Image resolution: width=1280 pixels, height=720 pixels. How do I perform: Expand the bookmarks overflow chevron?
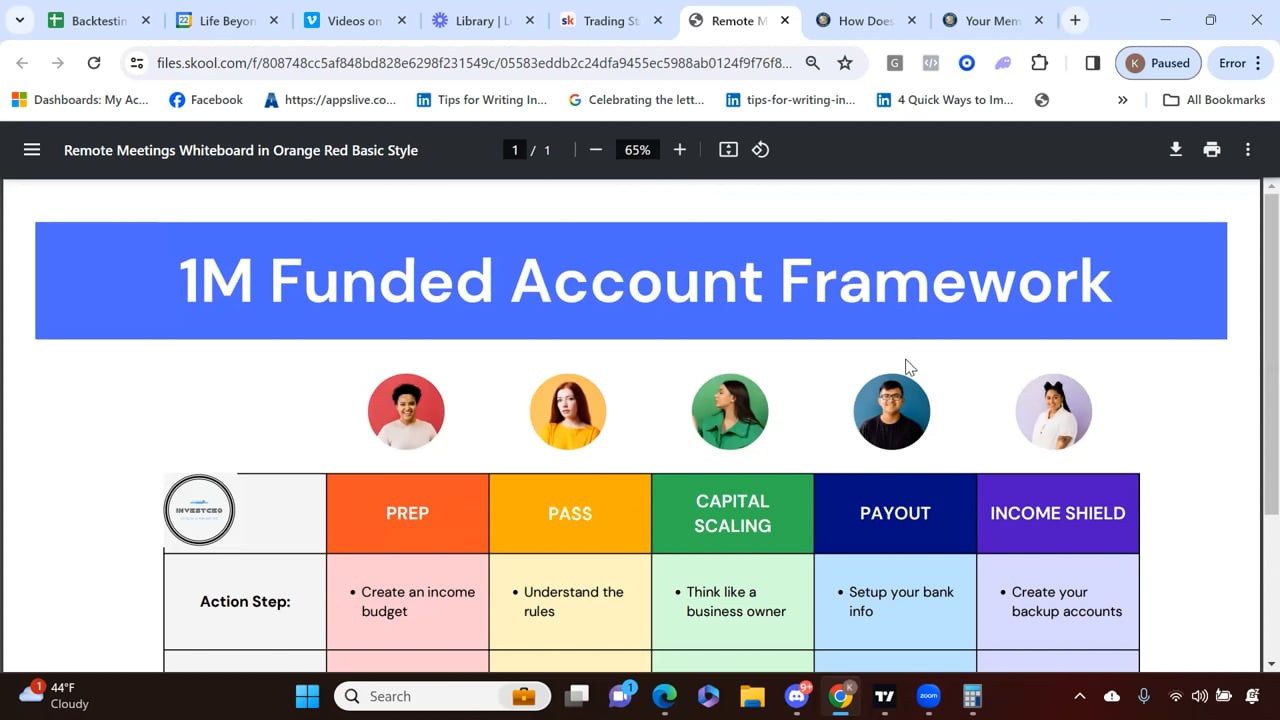tap(1122, 100)
